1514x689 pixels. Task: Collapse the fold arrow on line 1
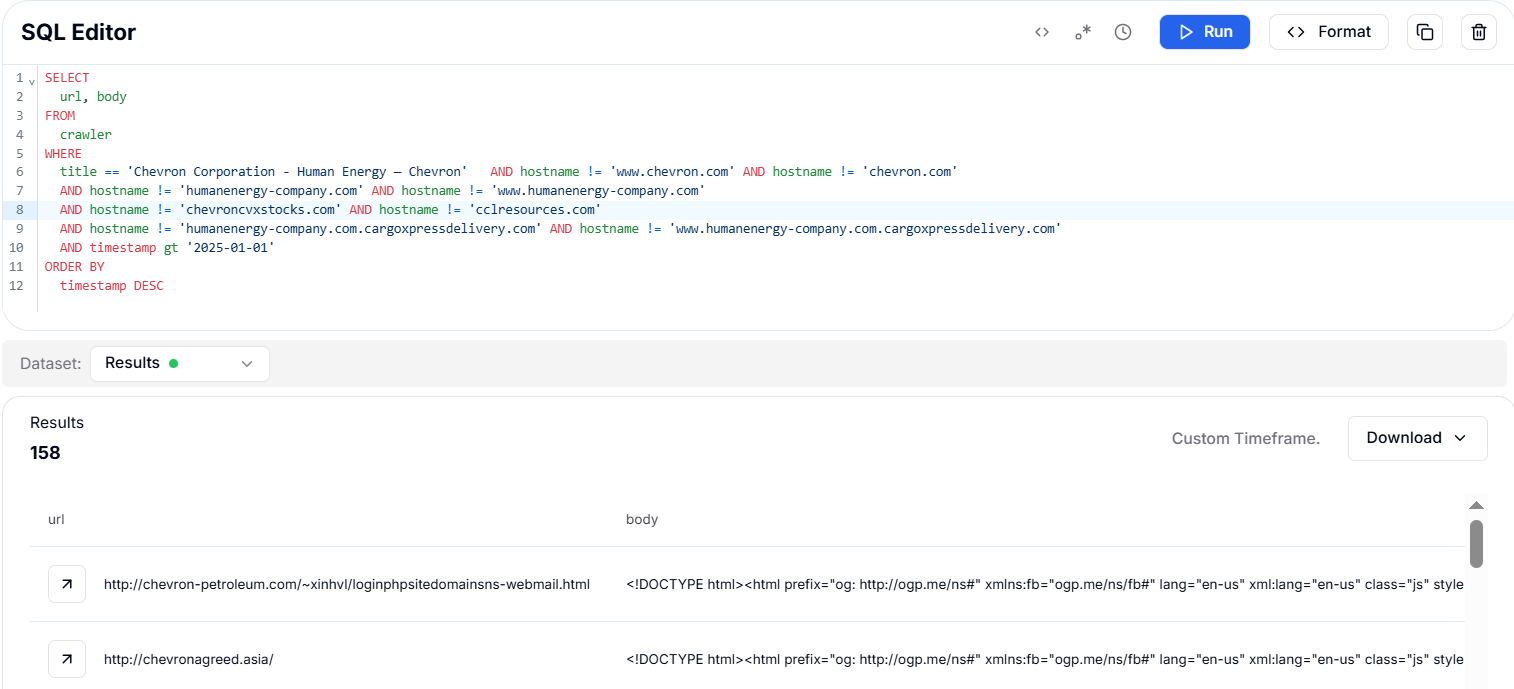click(32, 81)
